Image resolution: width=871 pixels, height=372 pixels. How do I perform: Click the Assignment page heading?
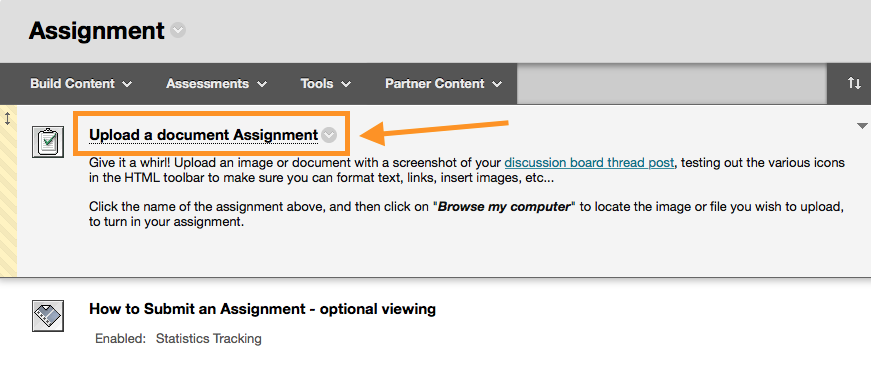(x=97, y=31)
